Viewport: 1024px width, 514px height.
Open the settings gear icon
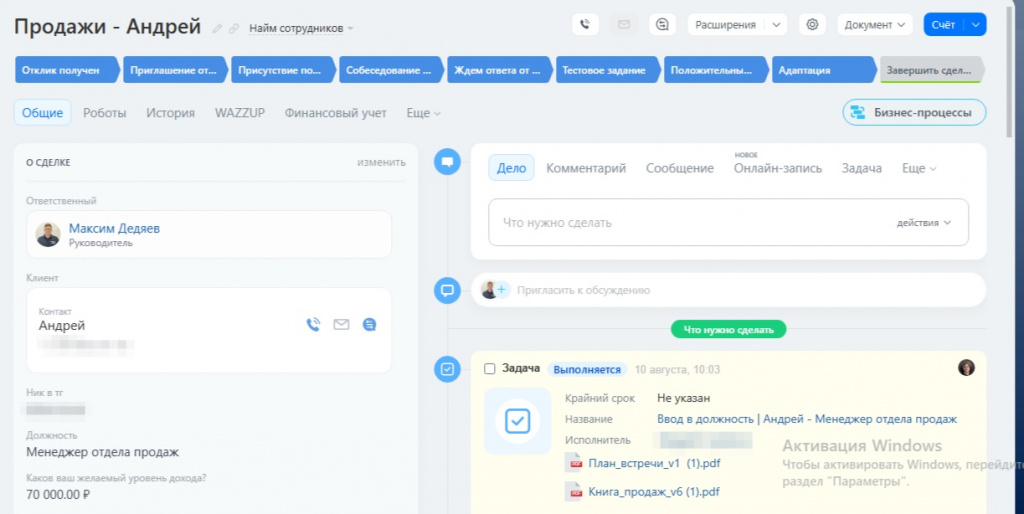point(812,25)
